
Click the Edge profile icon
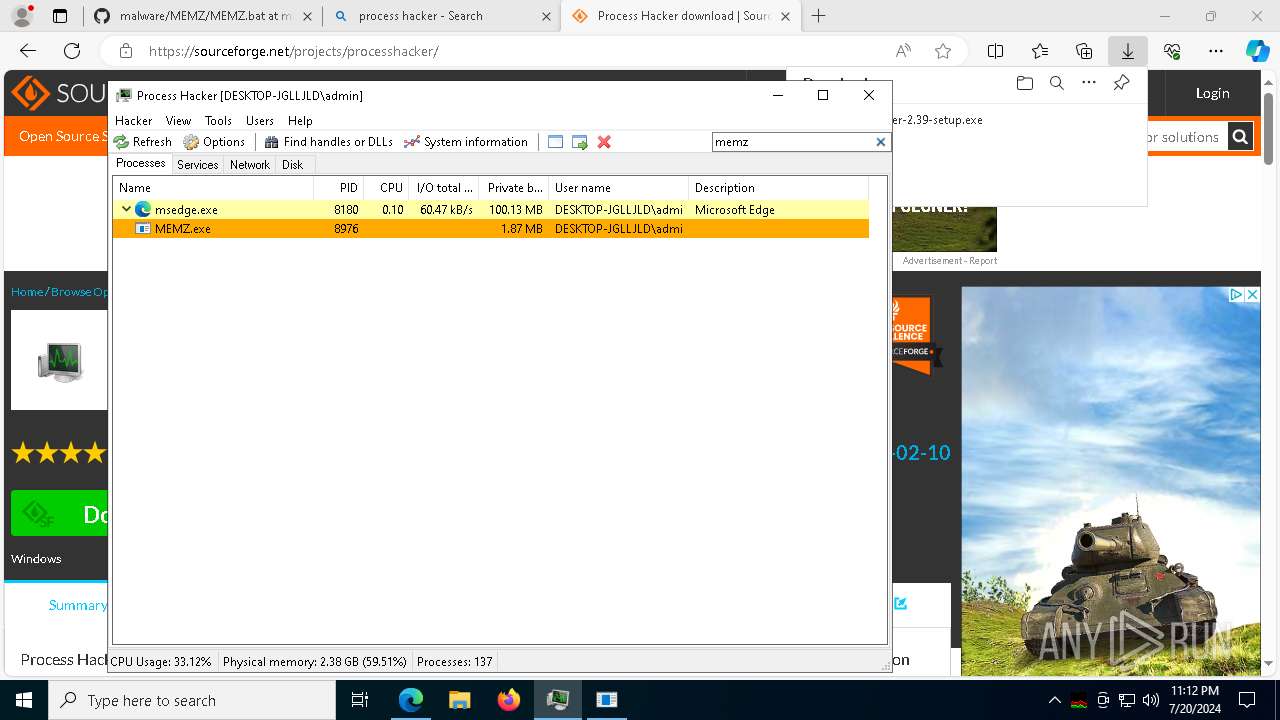click(x=22, y=16)
